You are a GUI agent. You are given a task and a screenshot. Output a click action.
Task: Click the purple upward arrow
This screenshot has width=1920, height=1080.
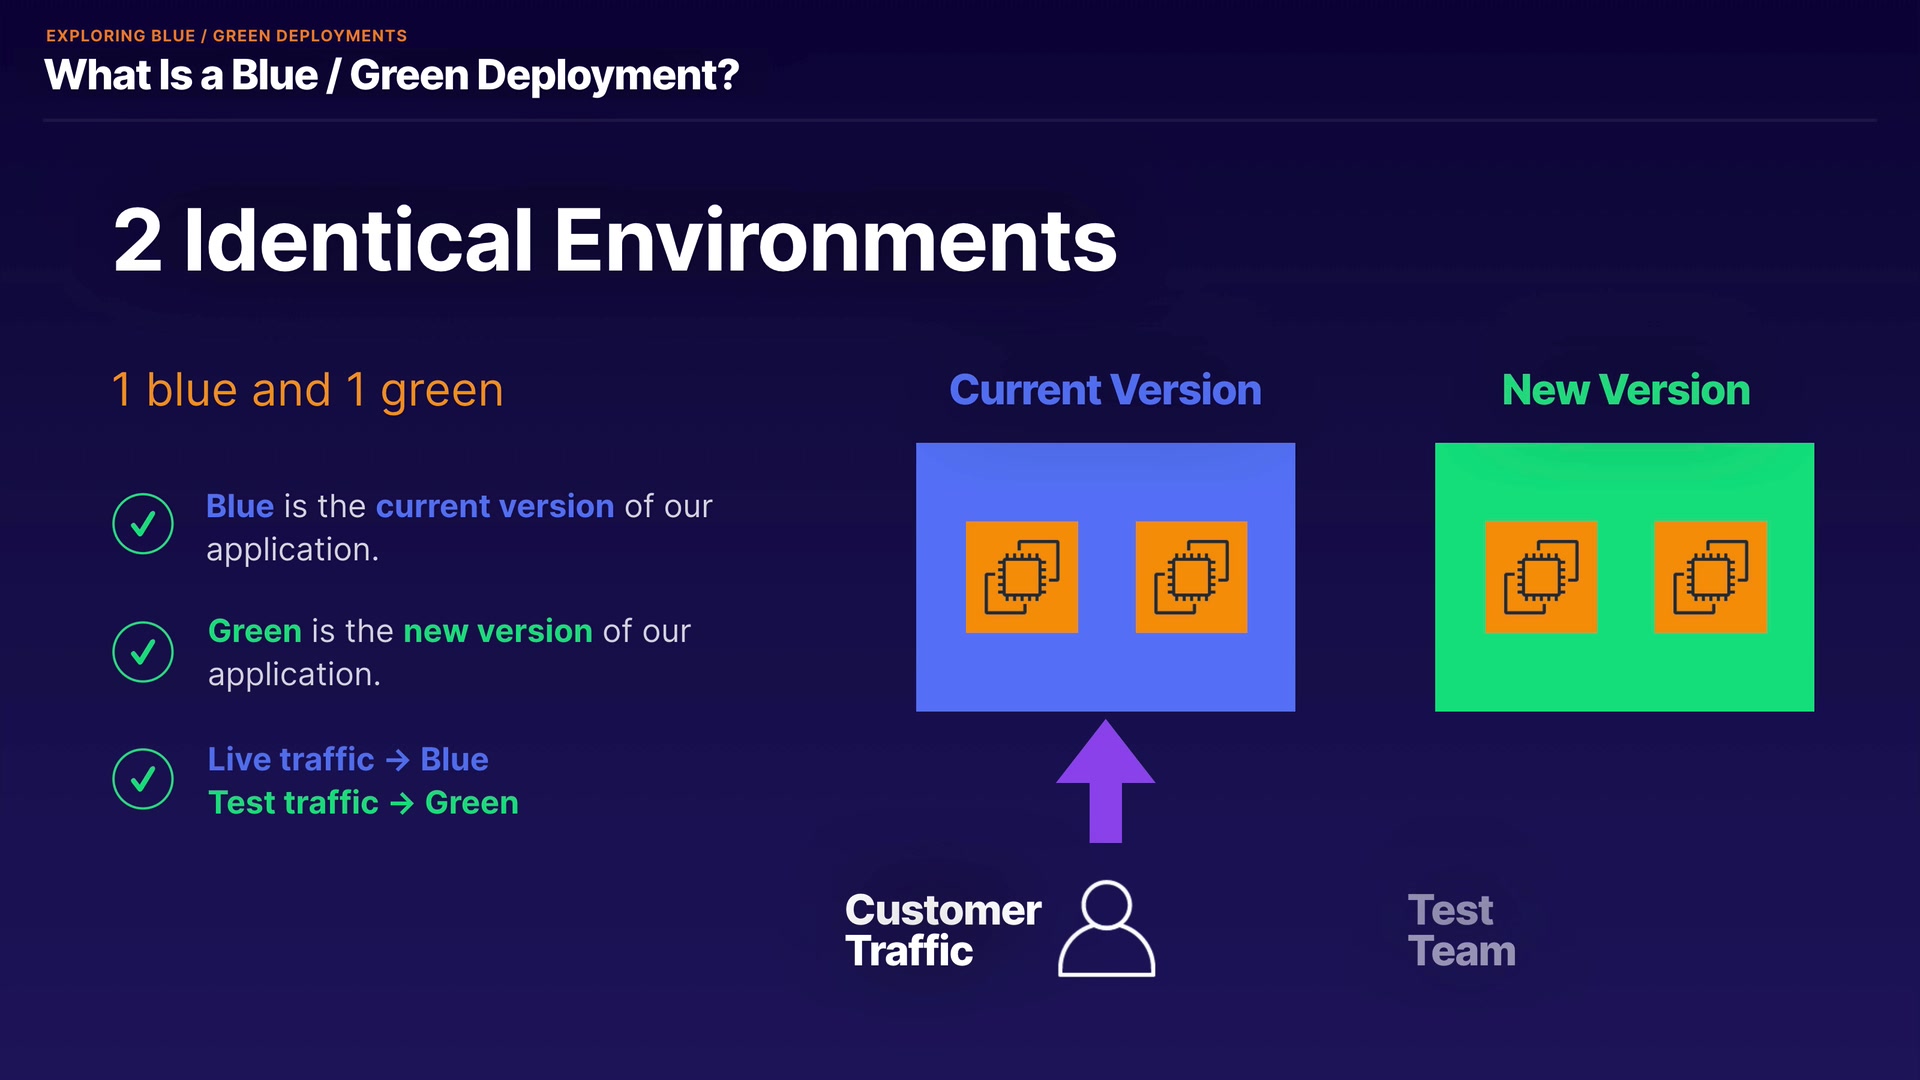point(1105,781)
